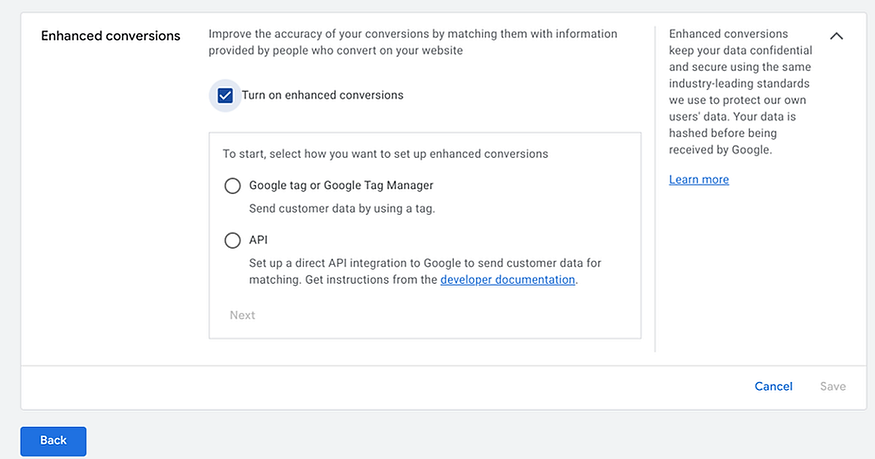Open the developer documentation link
Screen dimensions: 875x459
(x=507, y=280)
